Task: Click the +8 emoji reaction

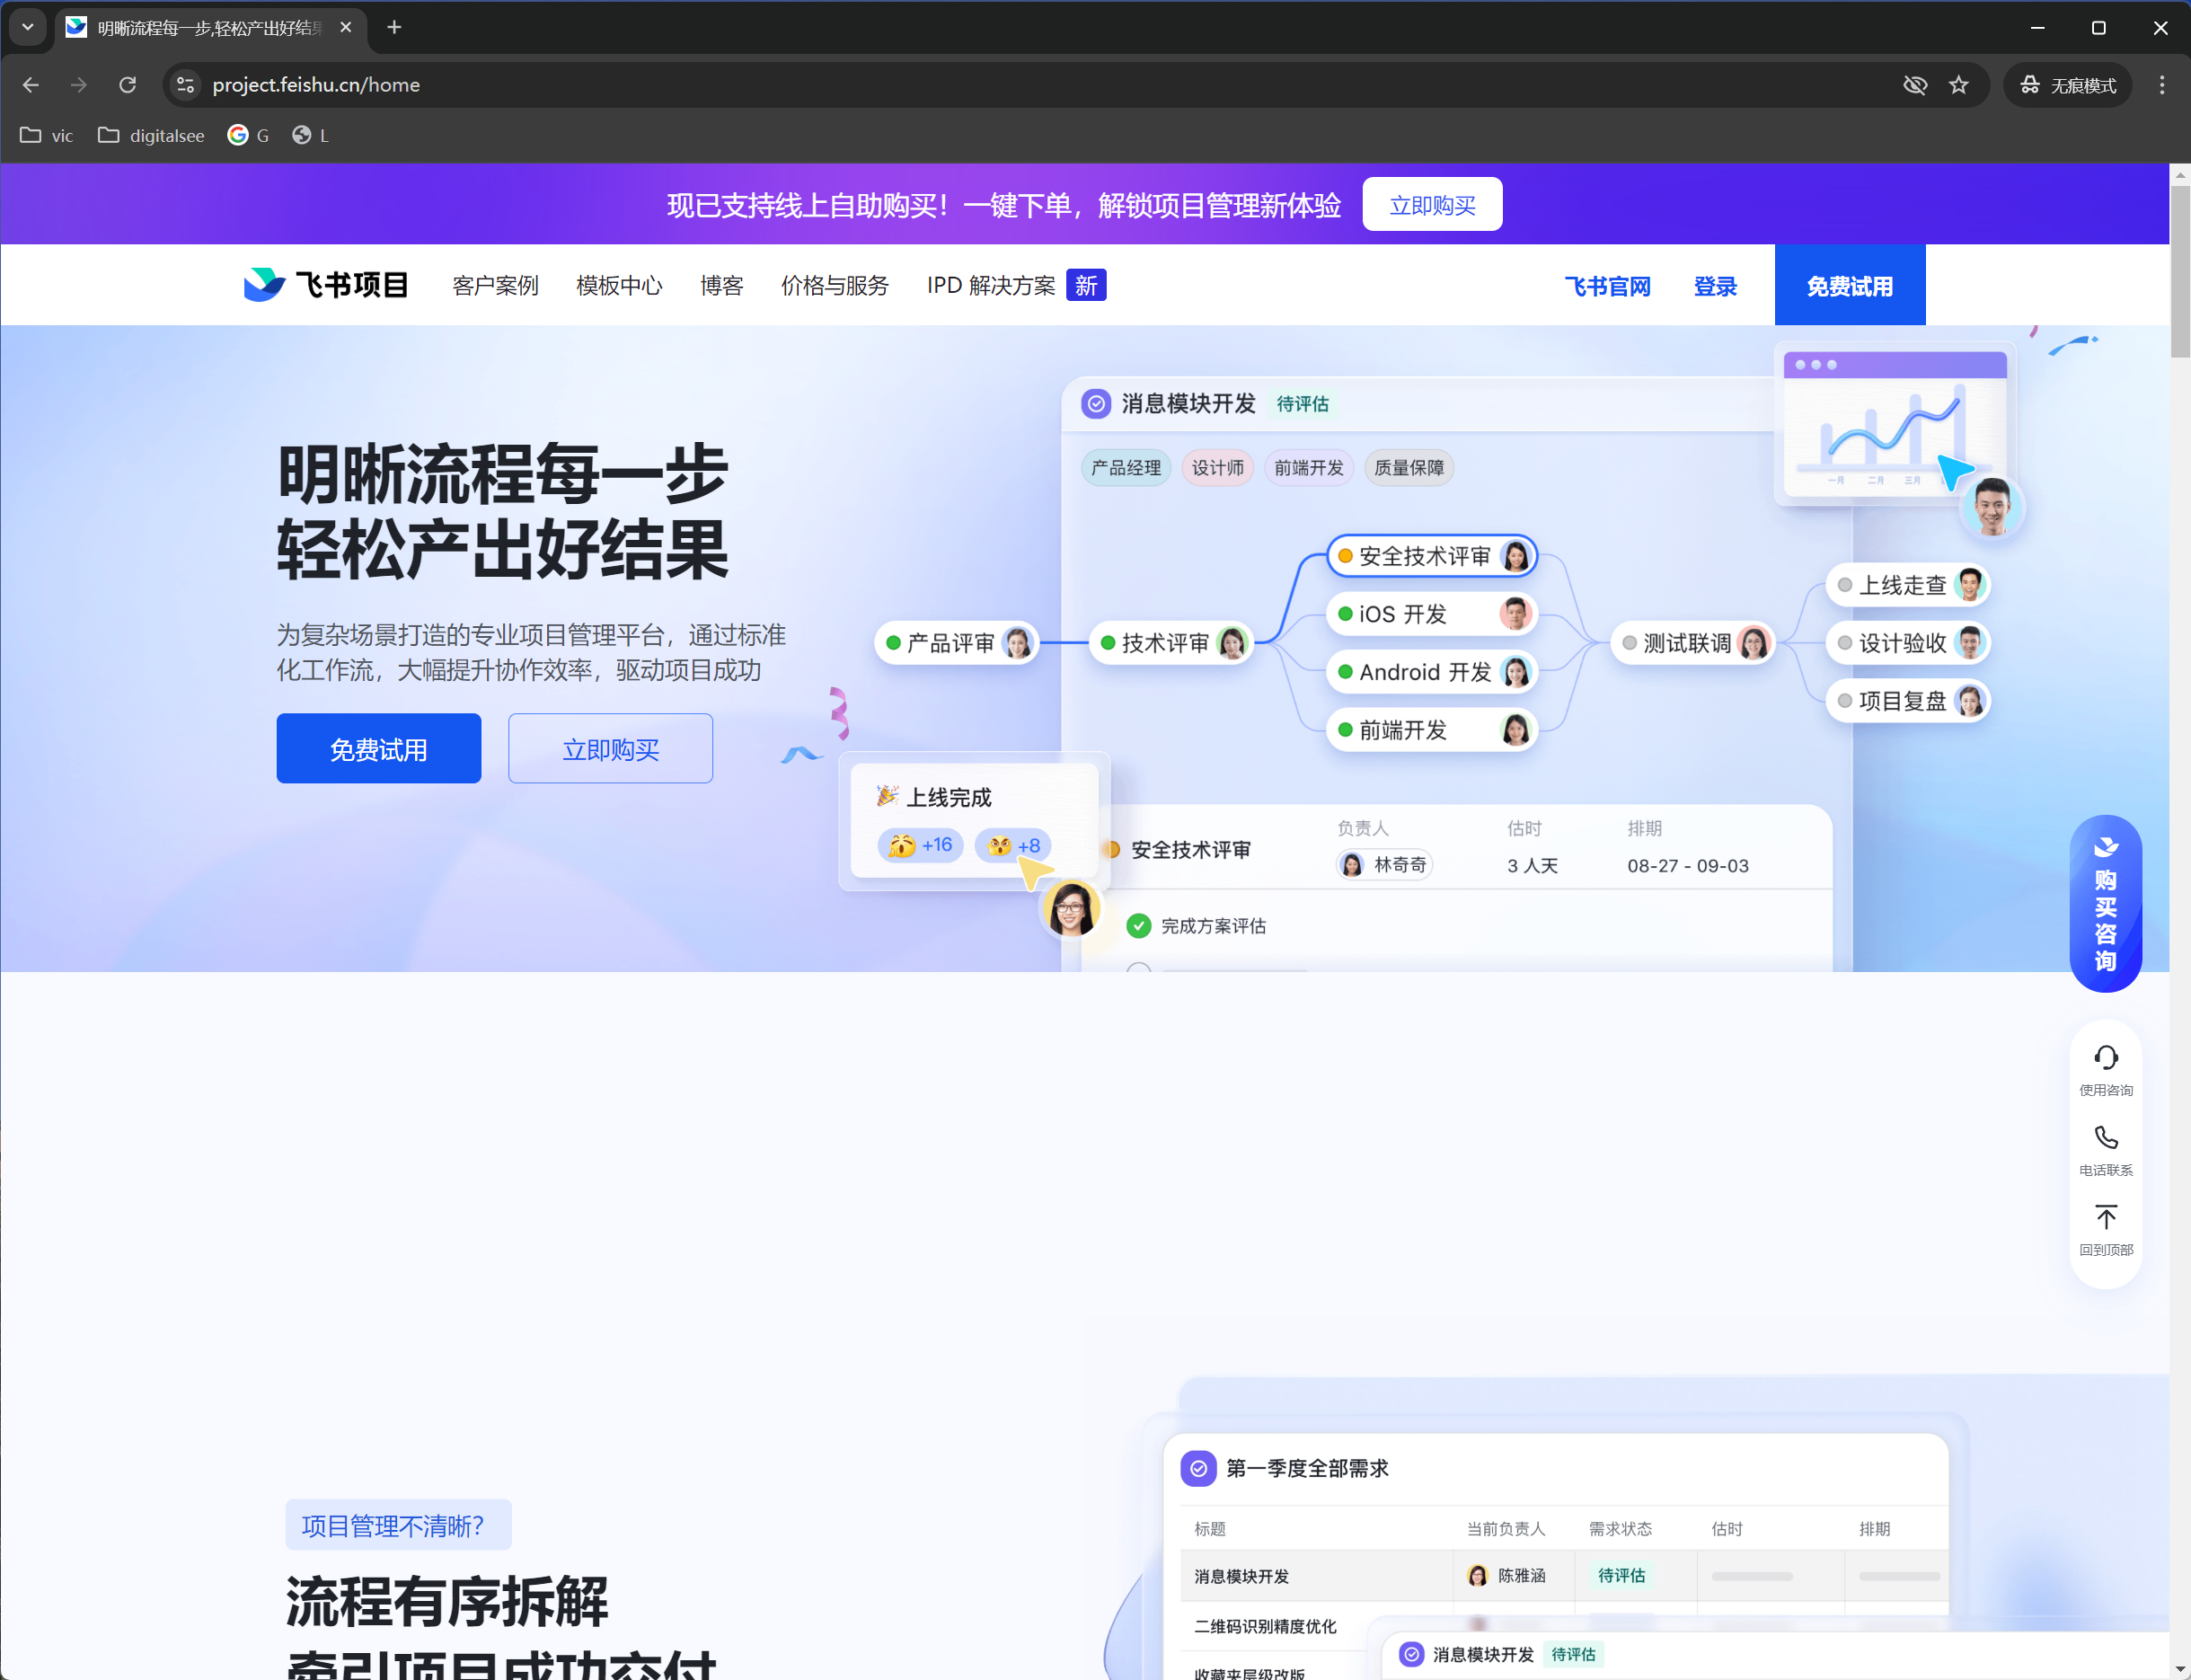Action: (x=1013, y=845)
